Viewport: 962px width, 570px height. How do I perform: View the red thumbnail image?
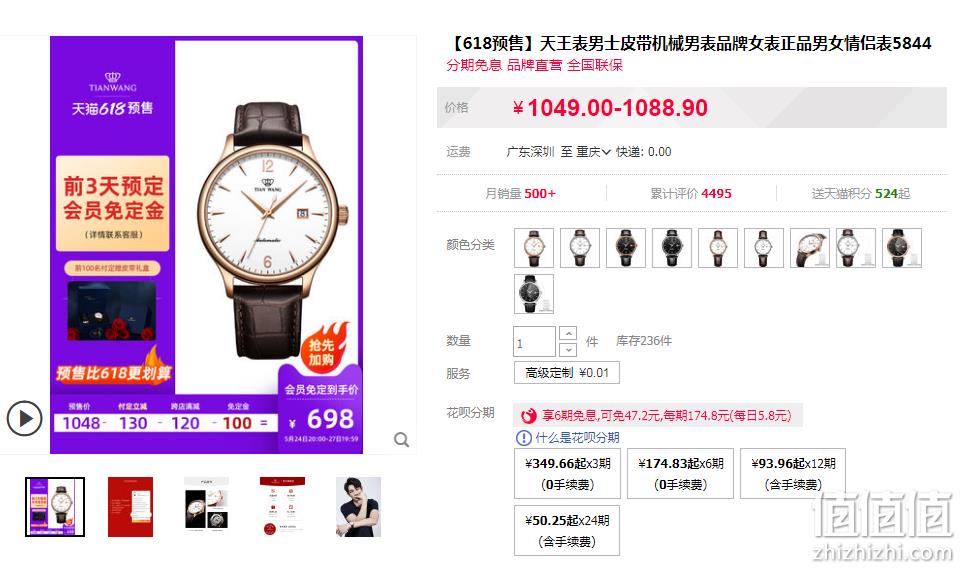point(130,507)
